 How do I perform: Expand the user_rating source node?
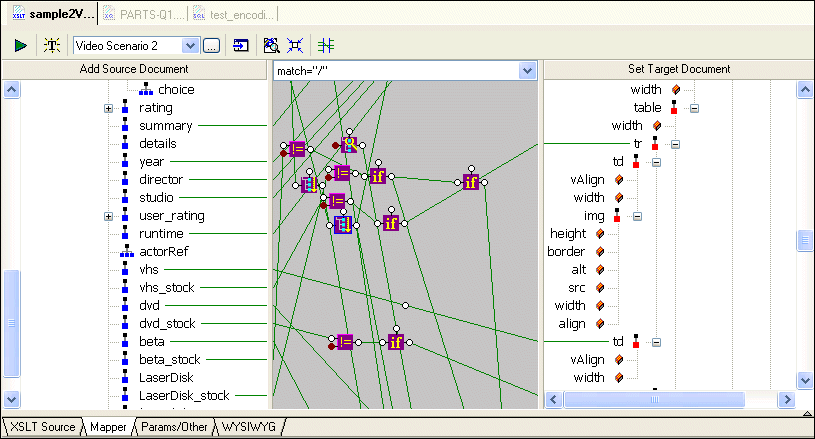(x=108, y=216)
